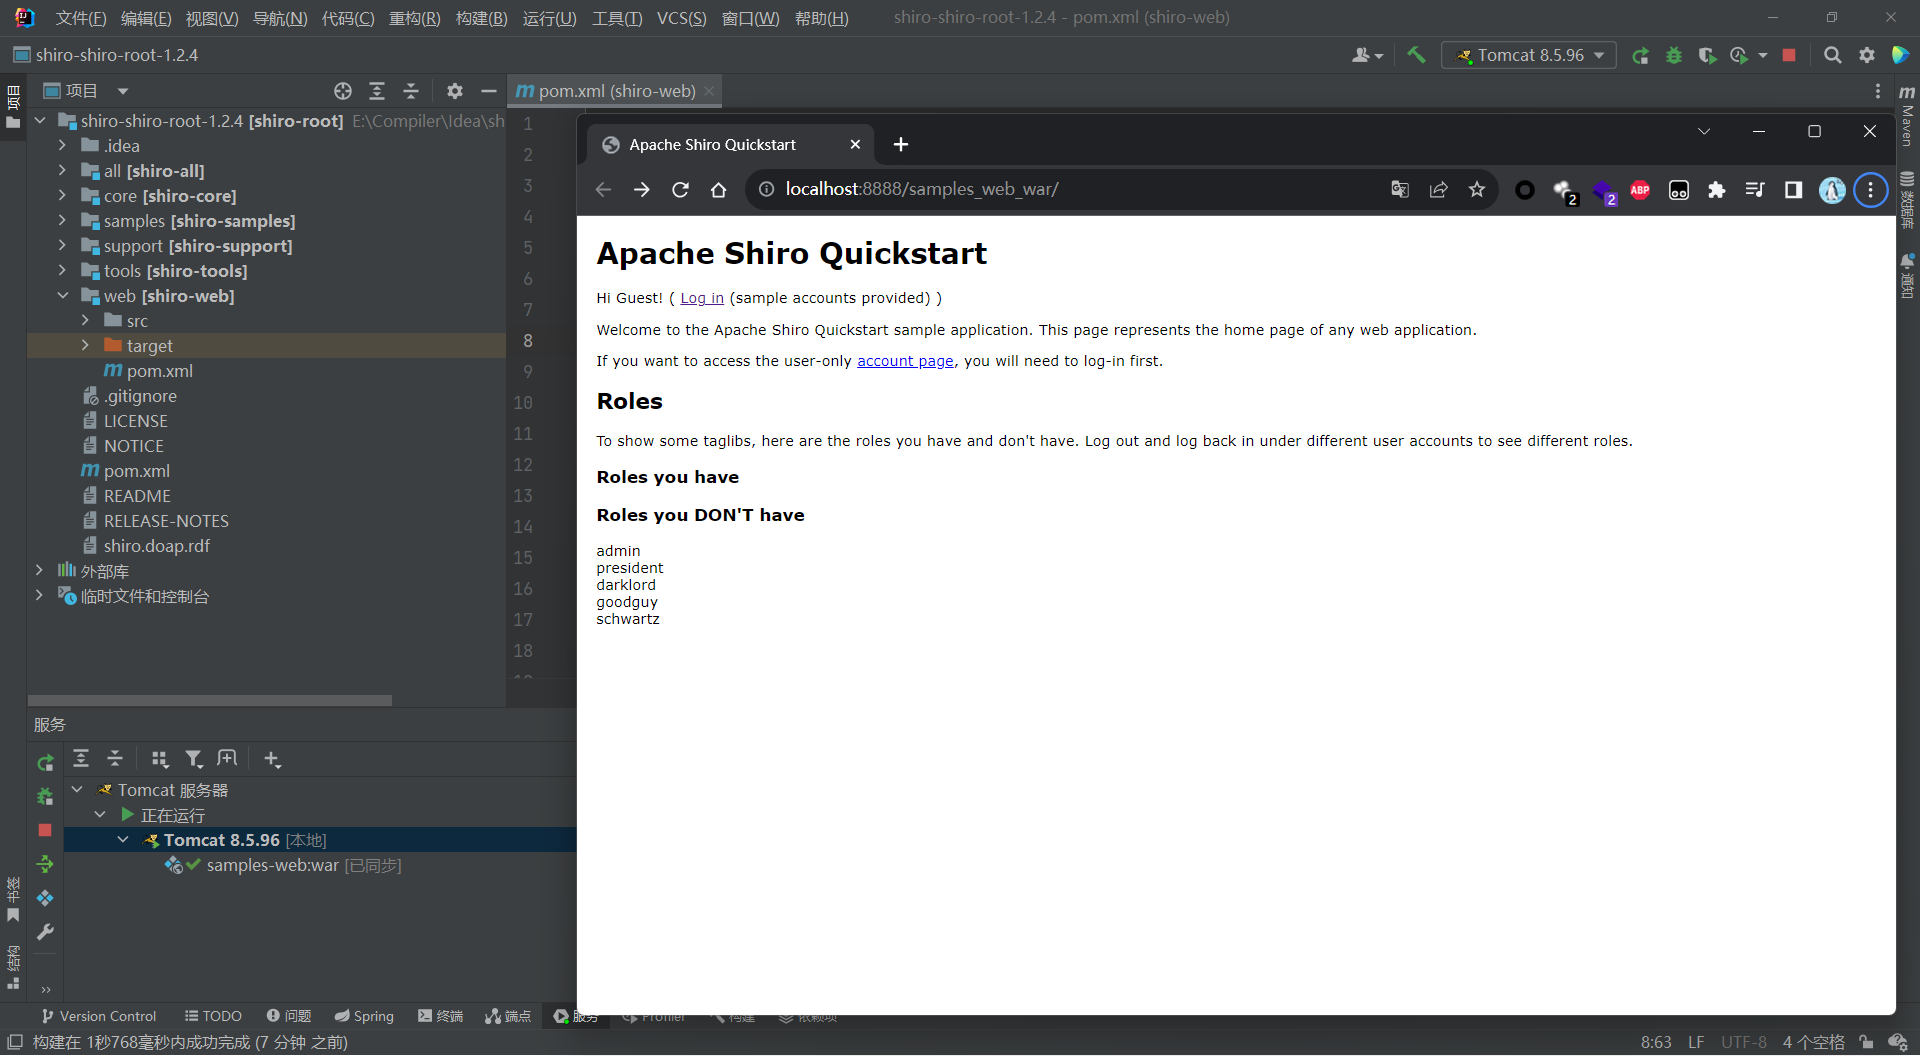Open a new browser tab
The height and width of the screenshot is (1056, 1920).
tap(900, 145)
